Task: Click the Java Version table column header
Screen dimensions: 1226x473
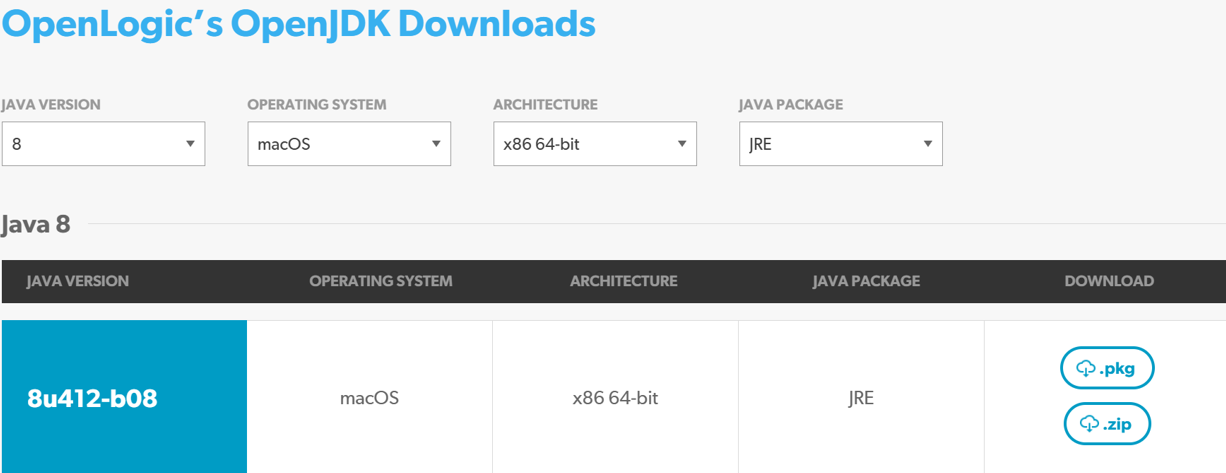Action: 78,281
